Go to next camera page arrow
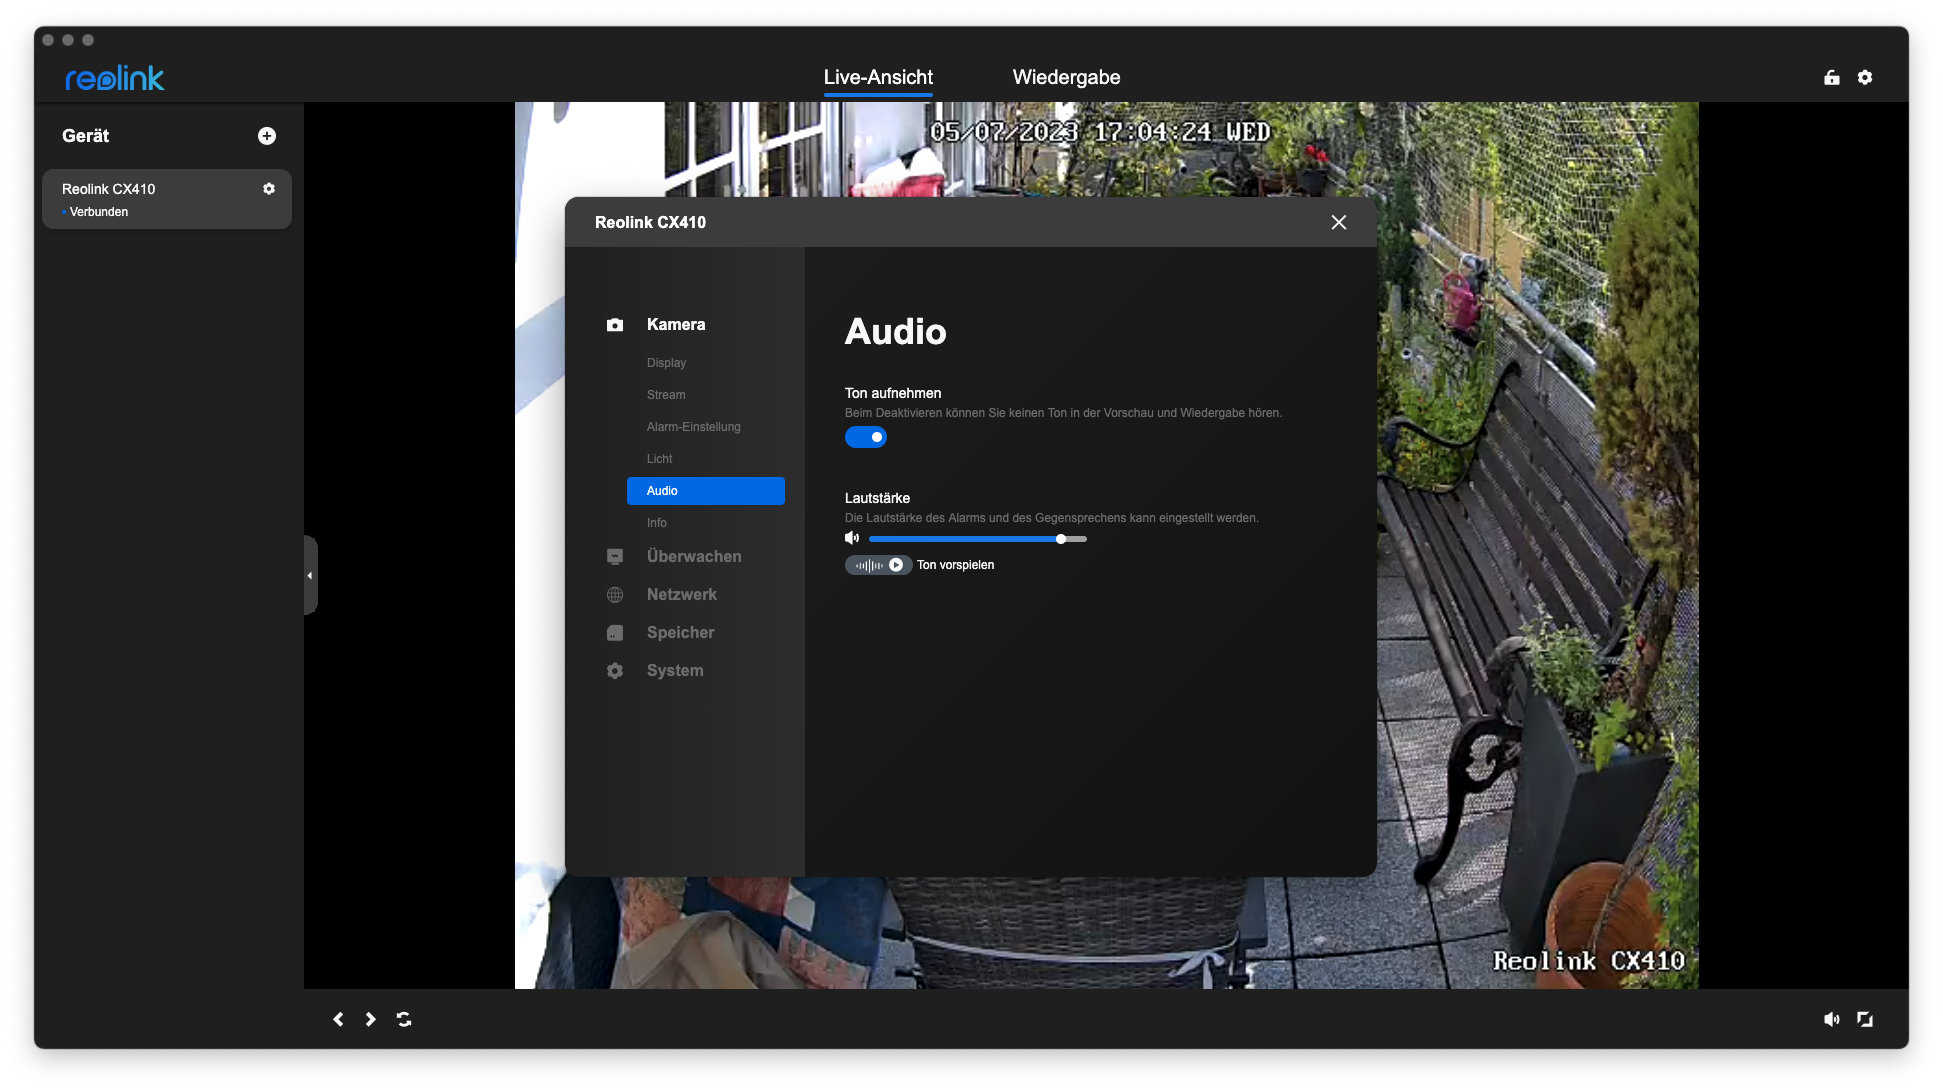This screenshot has width=1943, height=1091. 371,1019
